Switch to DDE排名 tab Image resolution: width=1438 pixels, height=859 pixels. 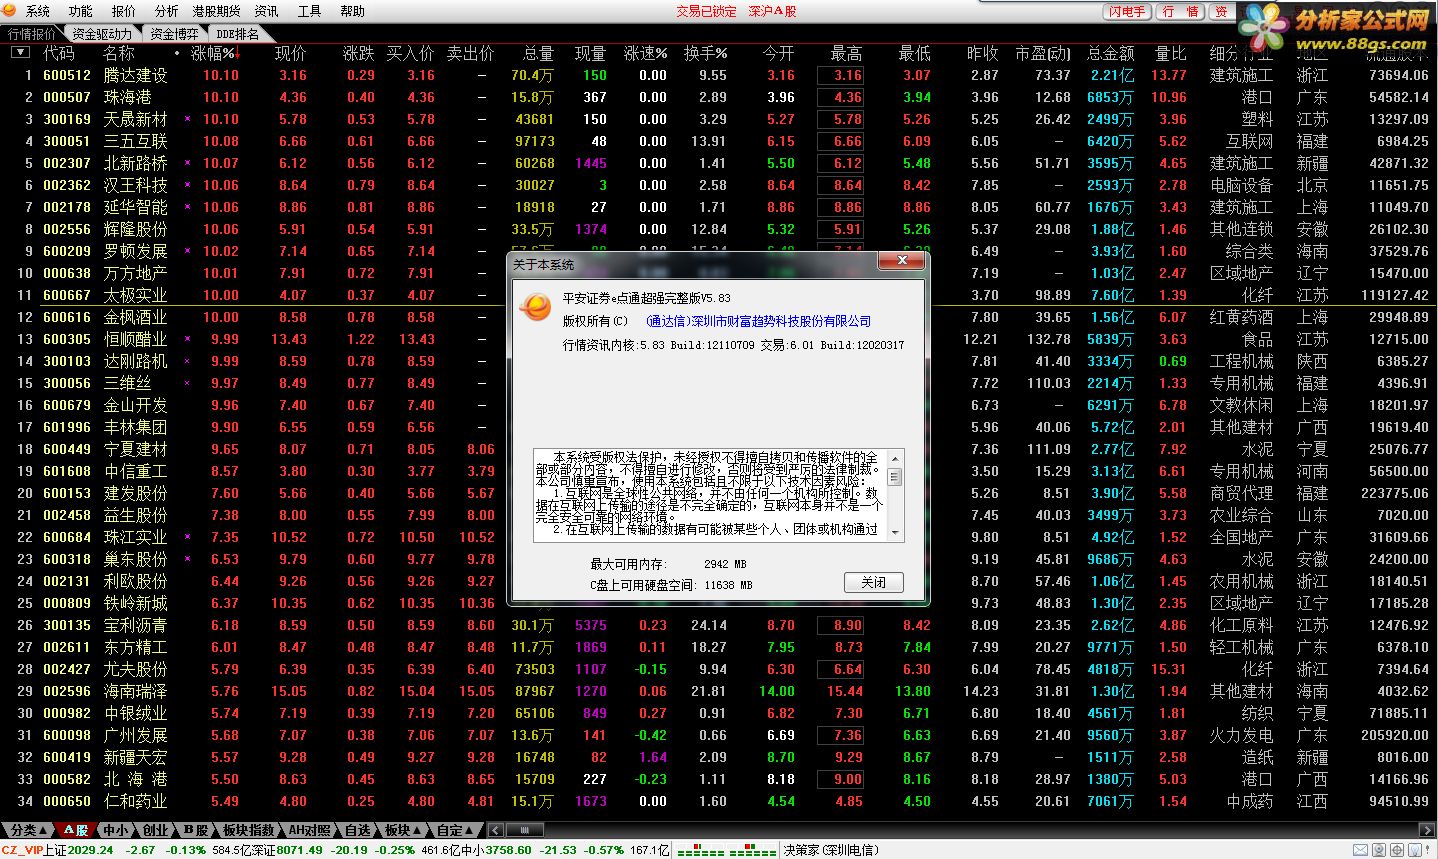pos(237,34)
